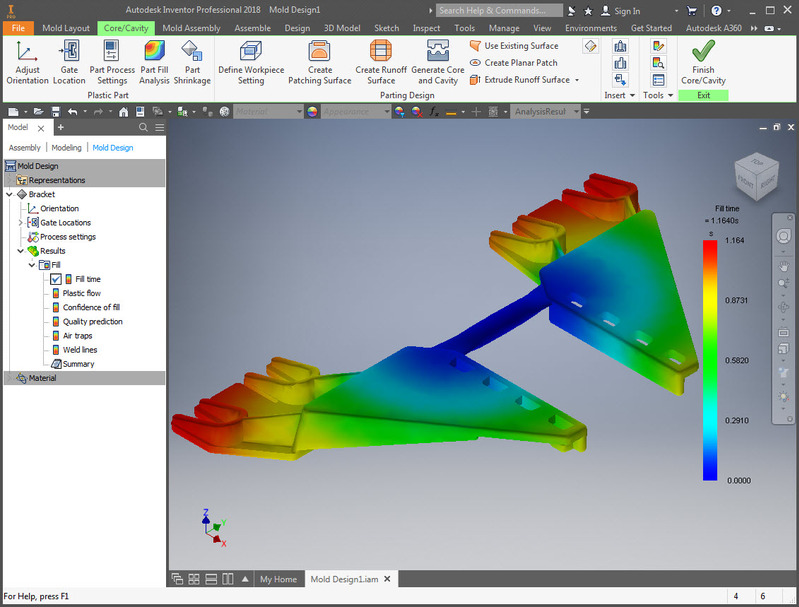Select the Gate Location tool
Screen dimensions: 799x607
69,62
